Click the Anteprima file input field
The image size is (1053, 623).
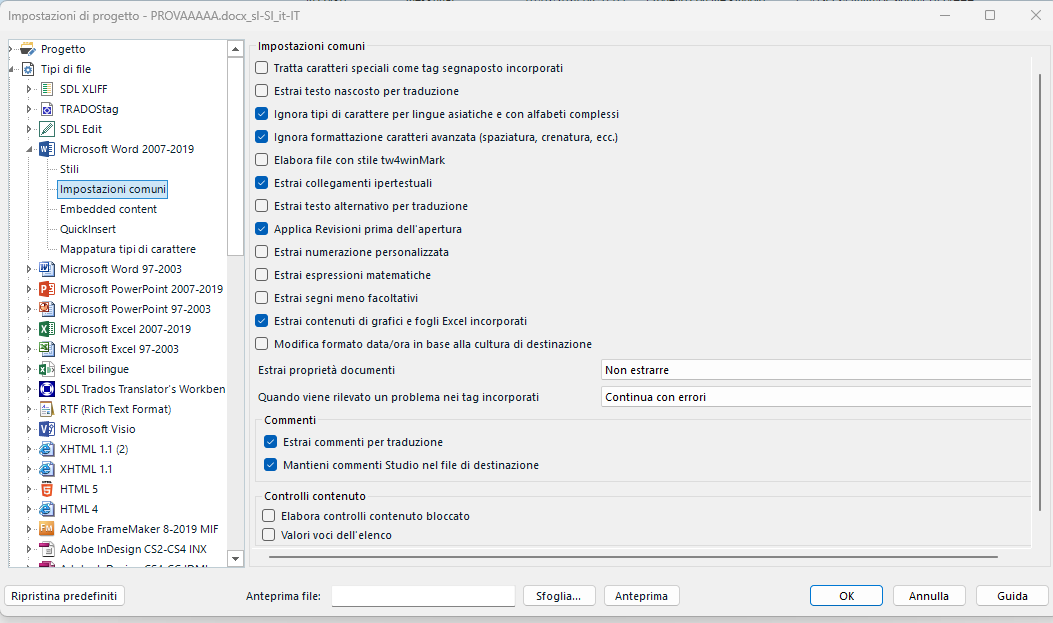click(423, 596)
